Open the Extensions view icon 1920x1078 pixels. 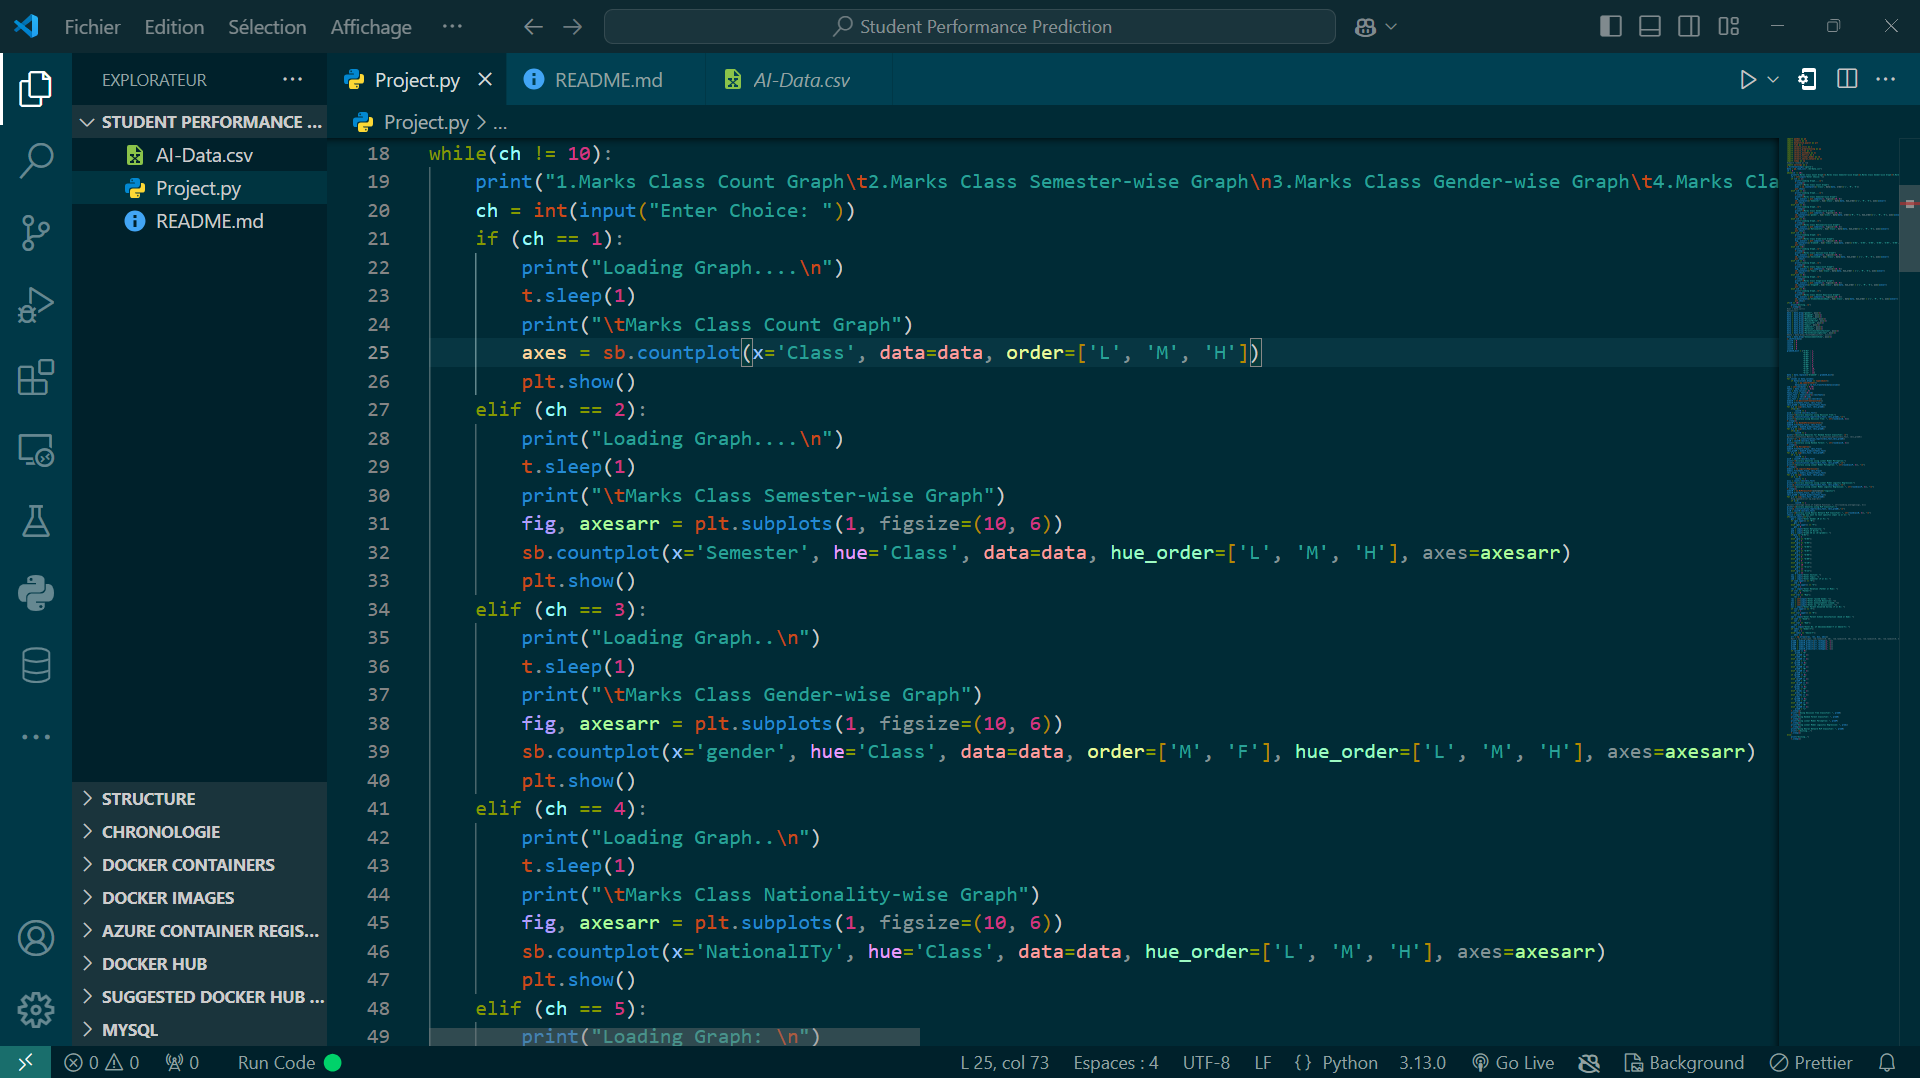pos(36,377)
